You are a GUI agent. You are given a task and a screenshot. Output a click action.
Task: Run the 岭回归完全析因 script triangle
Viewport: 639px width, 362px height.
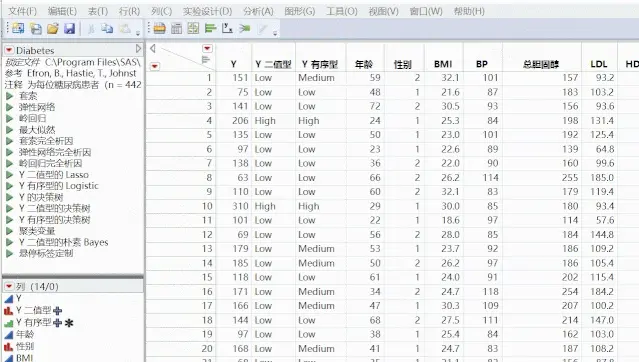click(x=10, y=163)
